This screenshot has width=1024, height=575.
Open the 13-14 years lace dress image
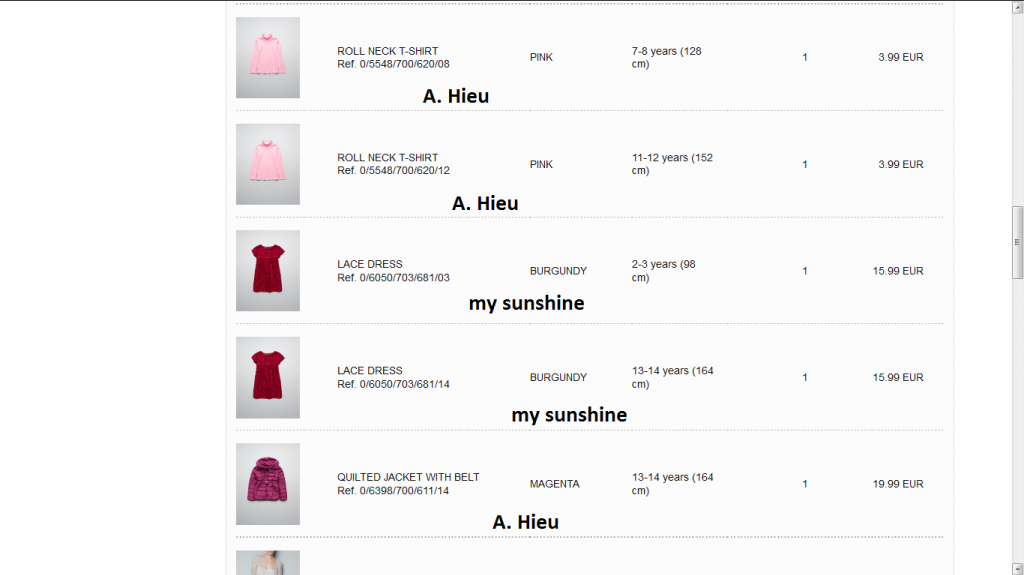coord(268,377)
